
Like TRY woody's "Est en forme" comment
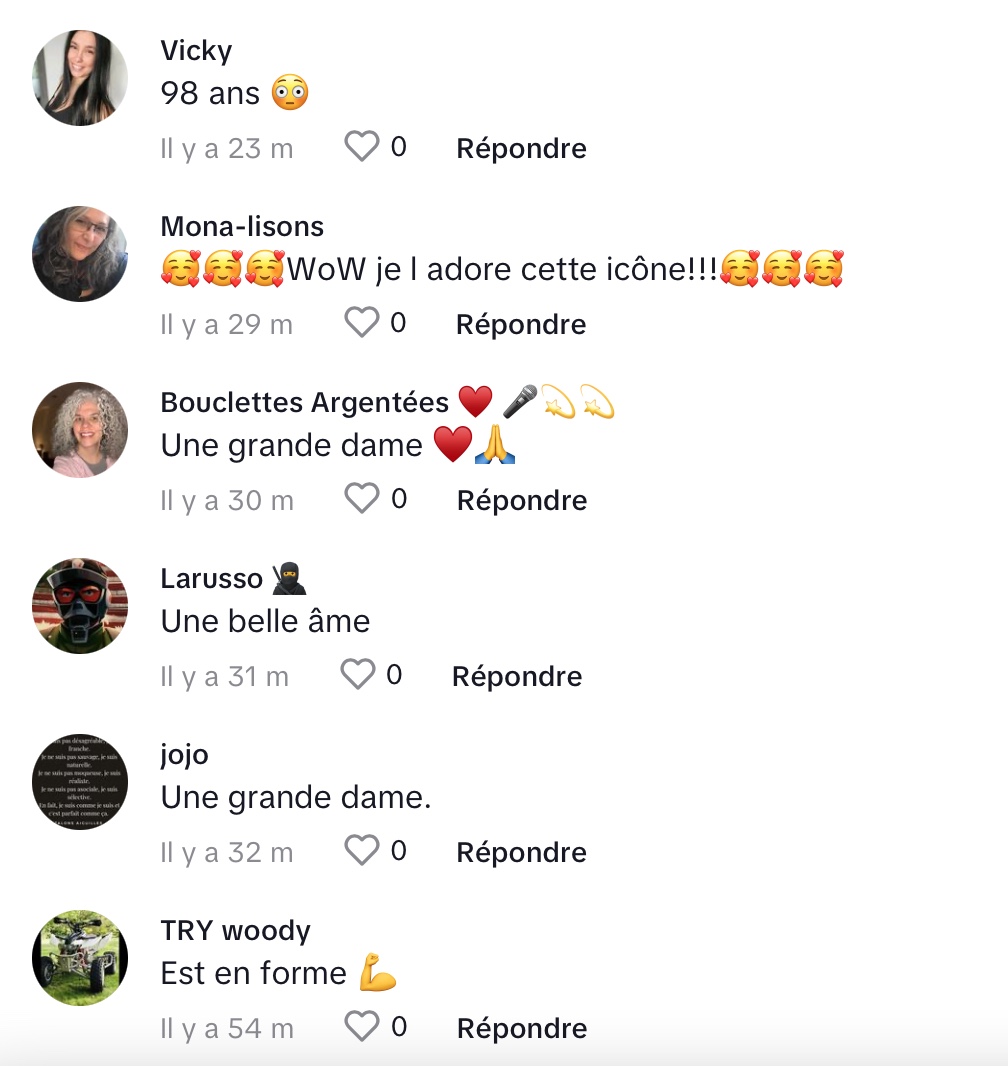pos(362,1027)
